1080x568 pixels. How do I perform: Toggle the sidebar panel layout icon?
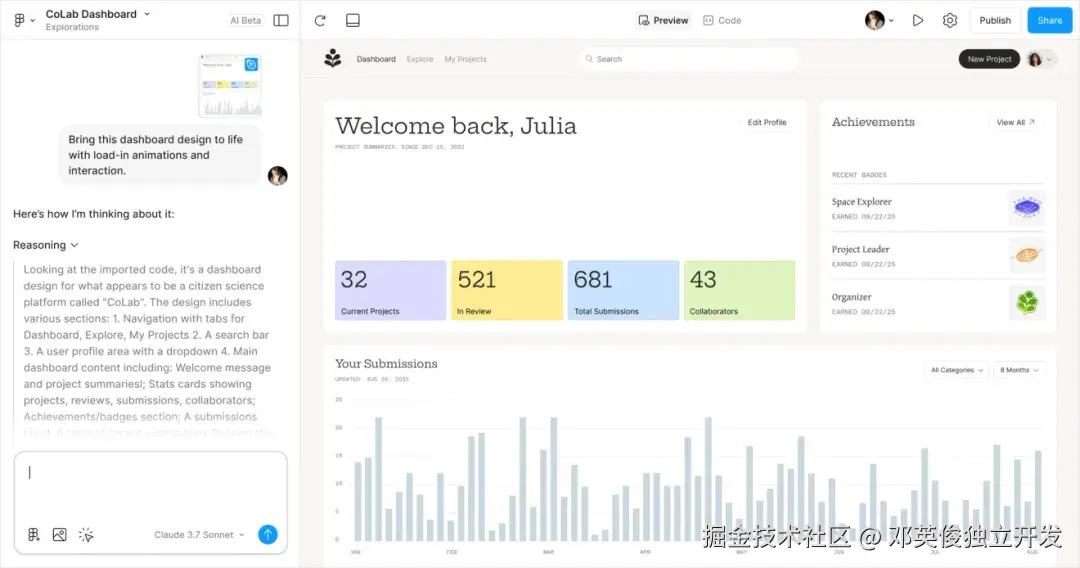pyautogui.click(x=281, y=20)
